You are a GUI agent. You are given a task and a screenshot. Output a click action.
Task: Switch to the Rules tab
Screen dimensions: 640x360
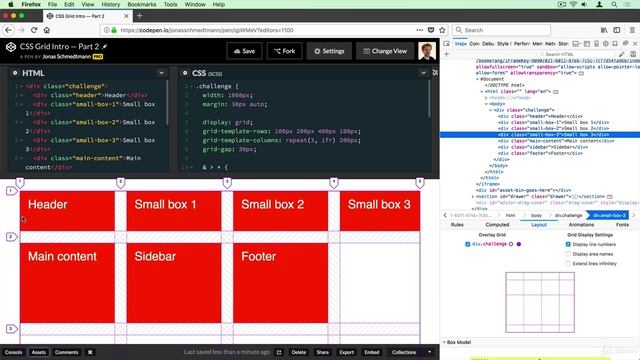tap(457, 225)
